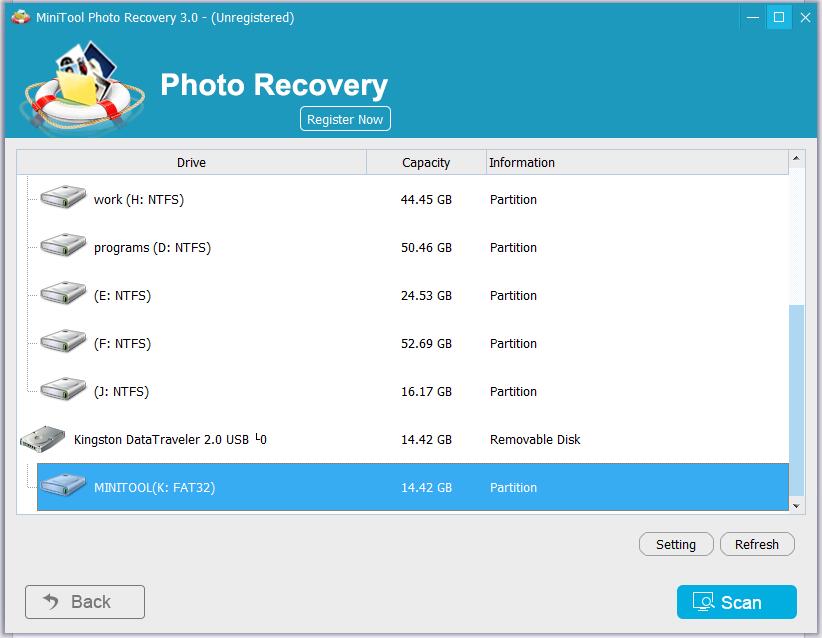Click the large Photo Recovery lifebuoy logo
Image resolution: width=822 pixels, height=638 pixels.
[82, 85]
